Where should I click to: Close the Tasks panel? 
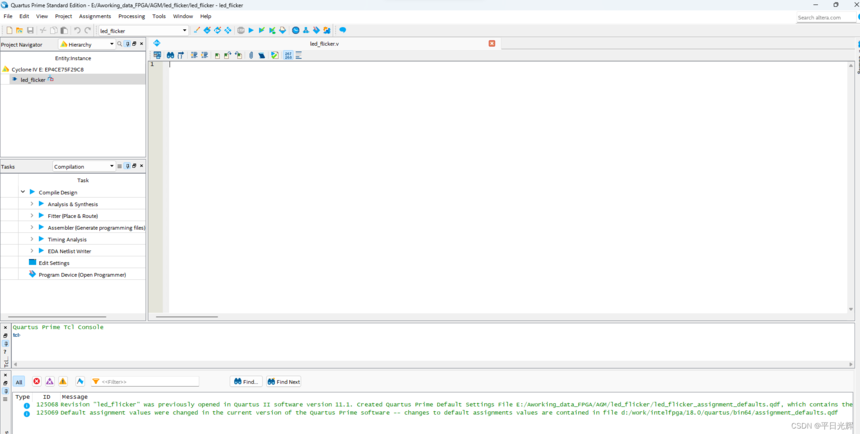coord(142,166)
